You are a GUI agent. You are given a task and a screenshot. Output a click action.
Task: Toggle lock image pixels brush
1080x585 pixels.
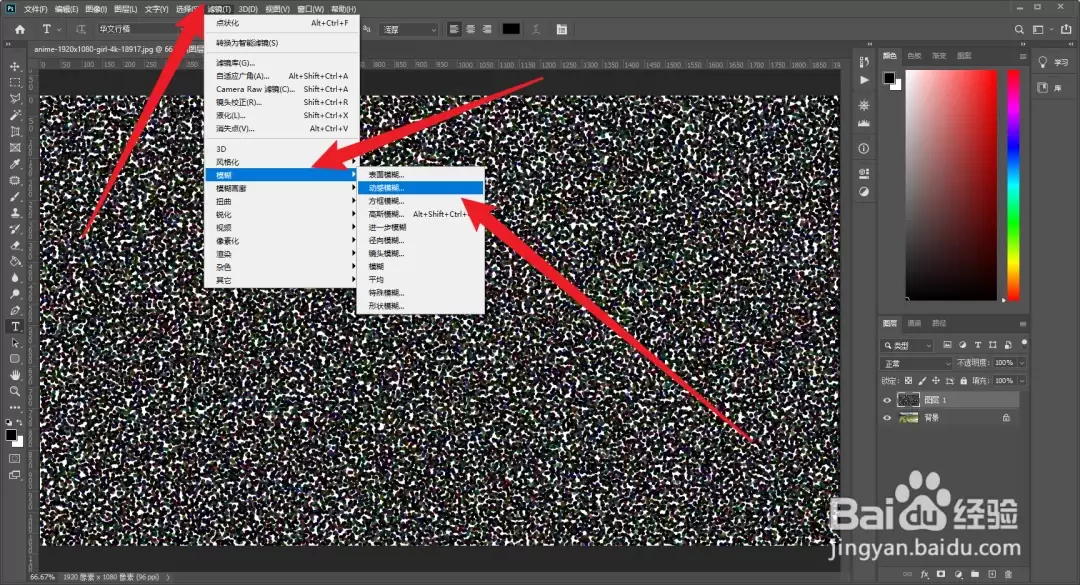(922, 380)
